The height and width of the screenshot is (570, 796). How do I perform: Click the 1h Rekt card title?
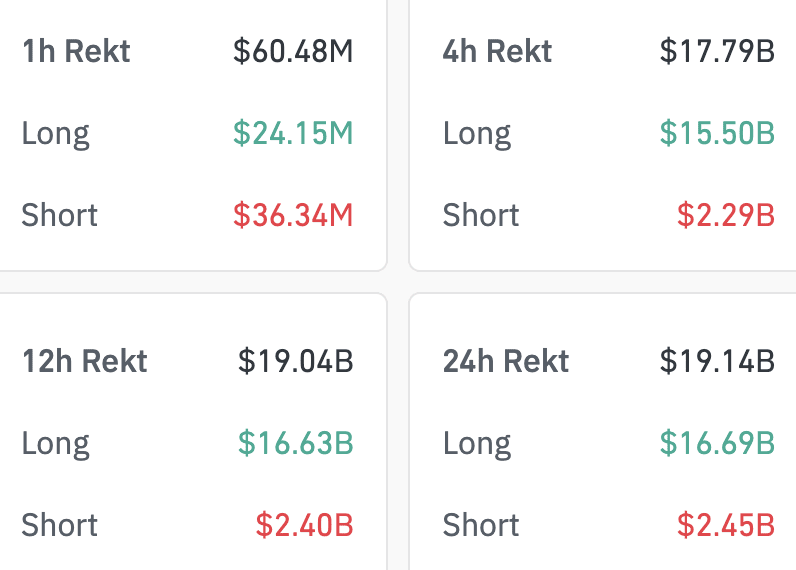(x=76, y=51)
